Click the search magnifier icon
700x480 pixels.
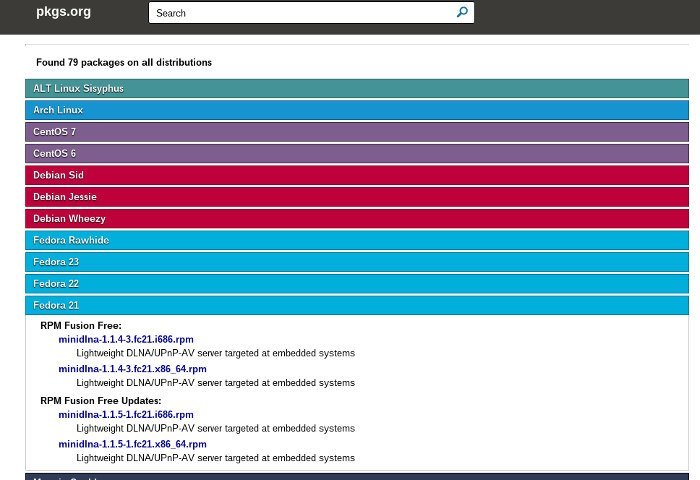point(462,12)
